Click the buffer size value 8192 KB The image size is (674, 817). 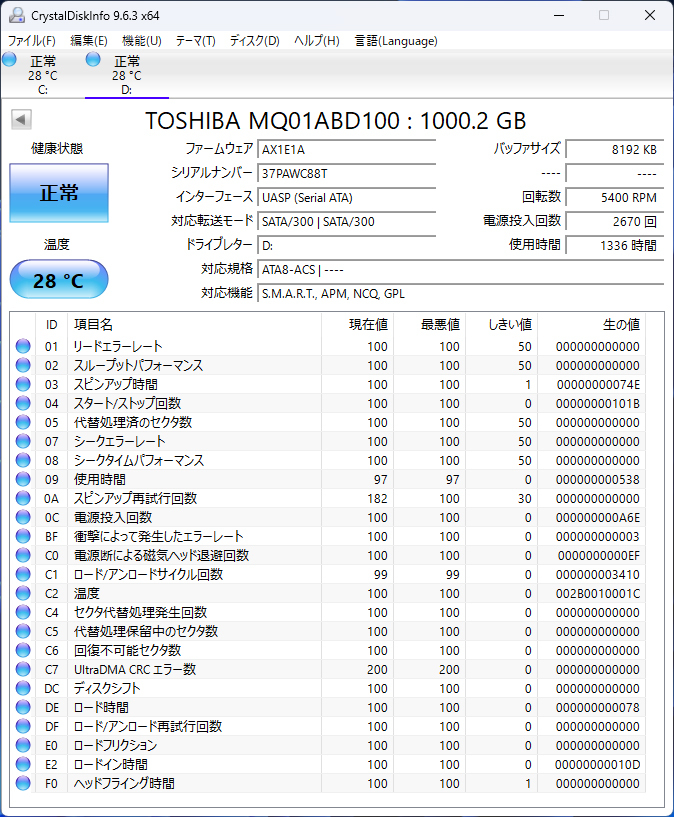[x=615, y=150]
